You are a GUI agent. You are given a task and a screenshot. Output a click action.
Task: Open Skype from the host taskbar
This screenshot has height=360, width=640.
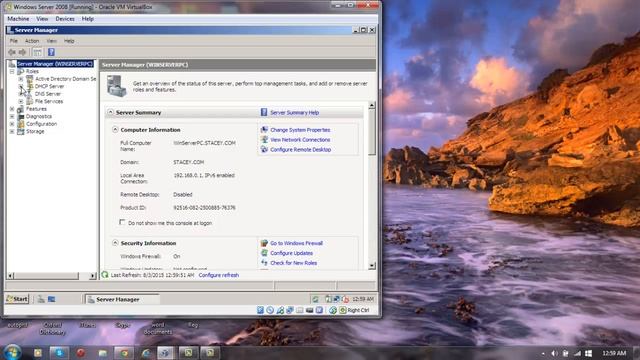[x=59, y=353]
